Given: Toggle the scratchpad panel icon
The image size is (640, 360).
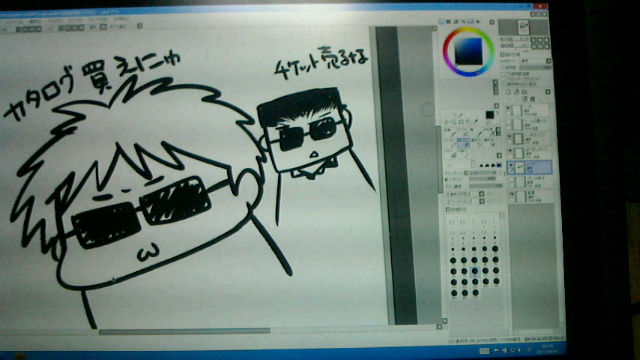Looking at the screenshot, I should [478, 22].
